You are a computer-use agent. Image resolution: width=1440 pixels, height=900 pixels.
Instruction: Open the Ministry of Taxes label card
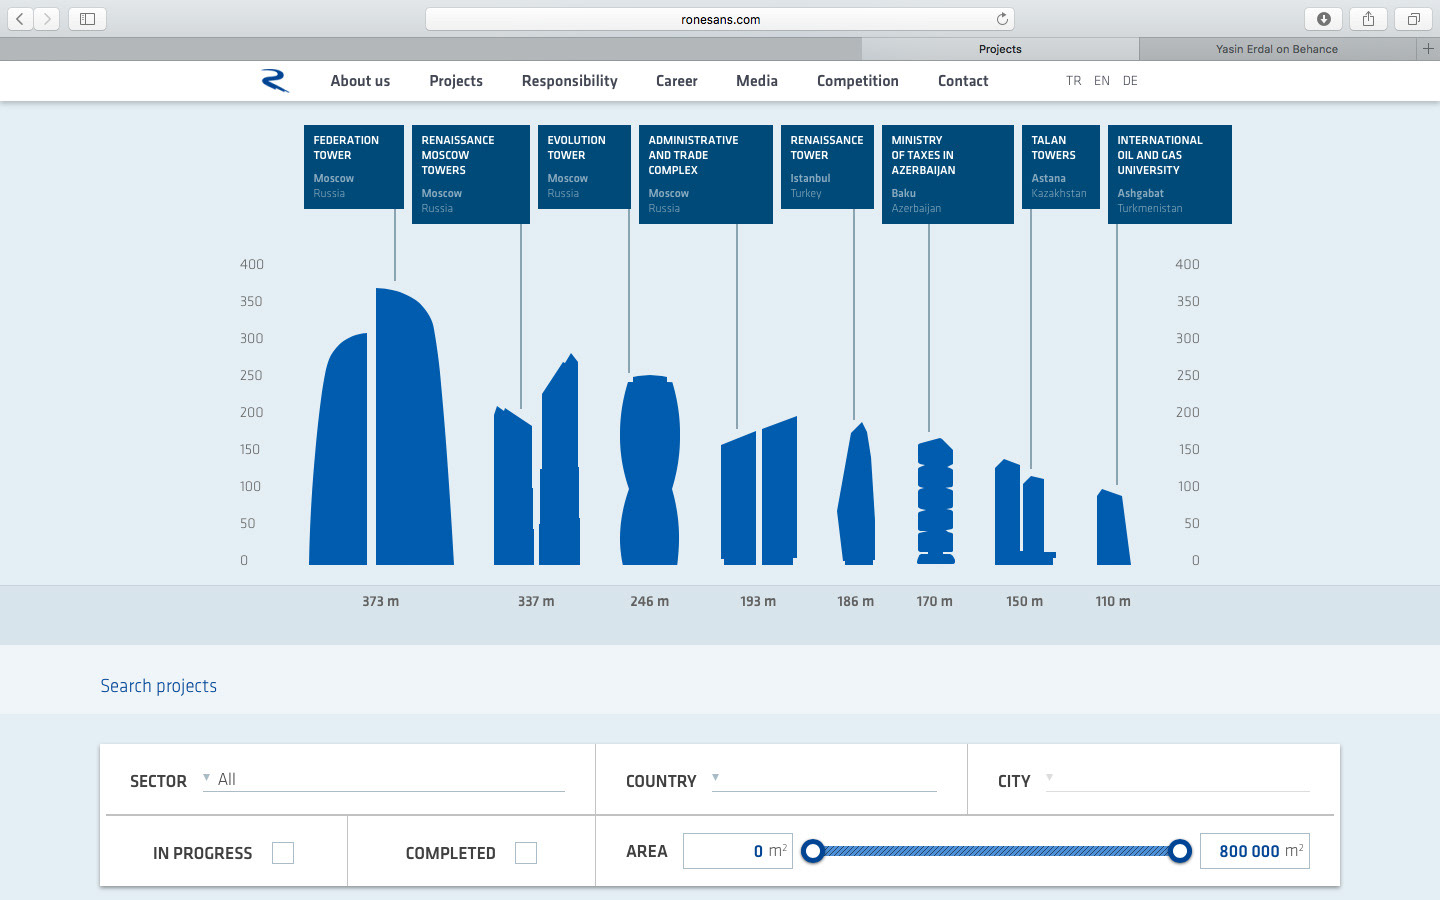(x=948, y=174)
